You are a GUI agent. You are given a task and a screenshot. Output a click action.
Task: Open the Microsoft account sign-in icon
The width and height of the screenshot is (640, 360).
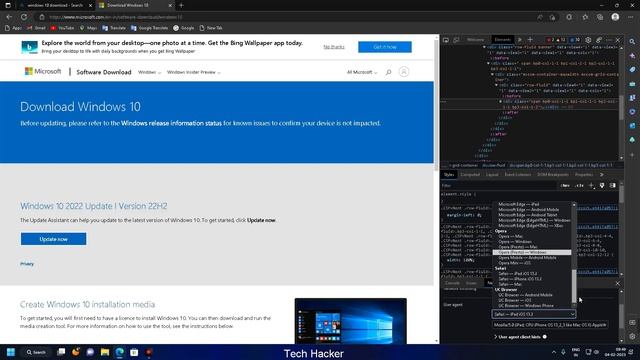[404, 72]
